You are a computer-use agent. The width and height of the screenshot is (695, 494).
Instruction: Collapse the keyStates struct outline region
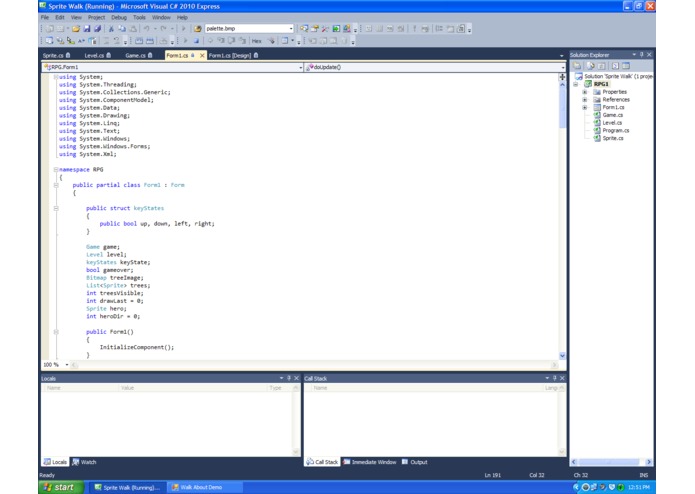pos(56,208)
